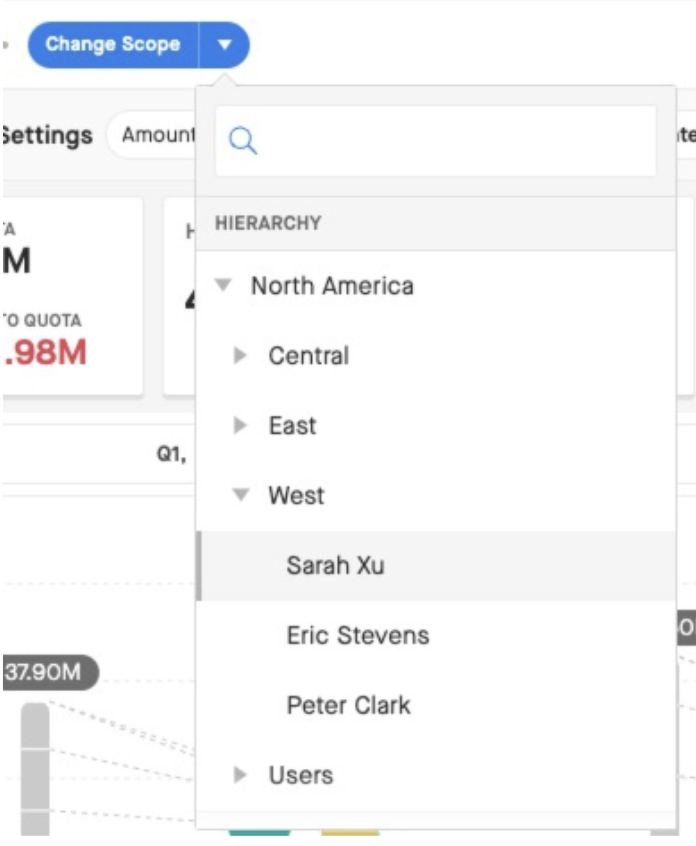Select West region

pyautogui.click(x=297, y=495)
